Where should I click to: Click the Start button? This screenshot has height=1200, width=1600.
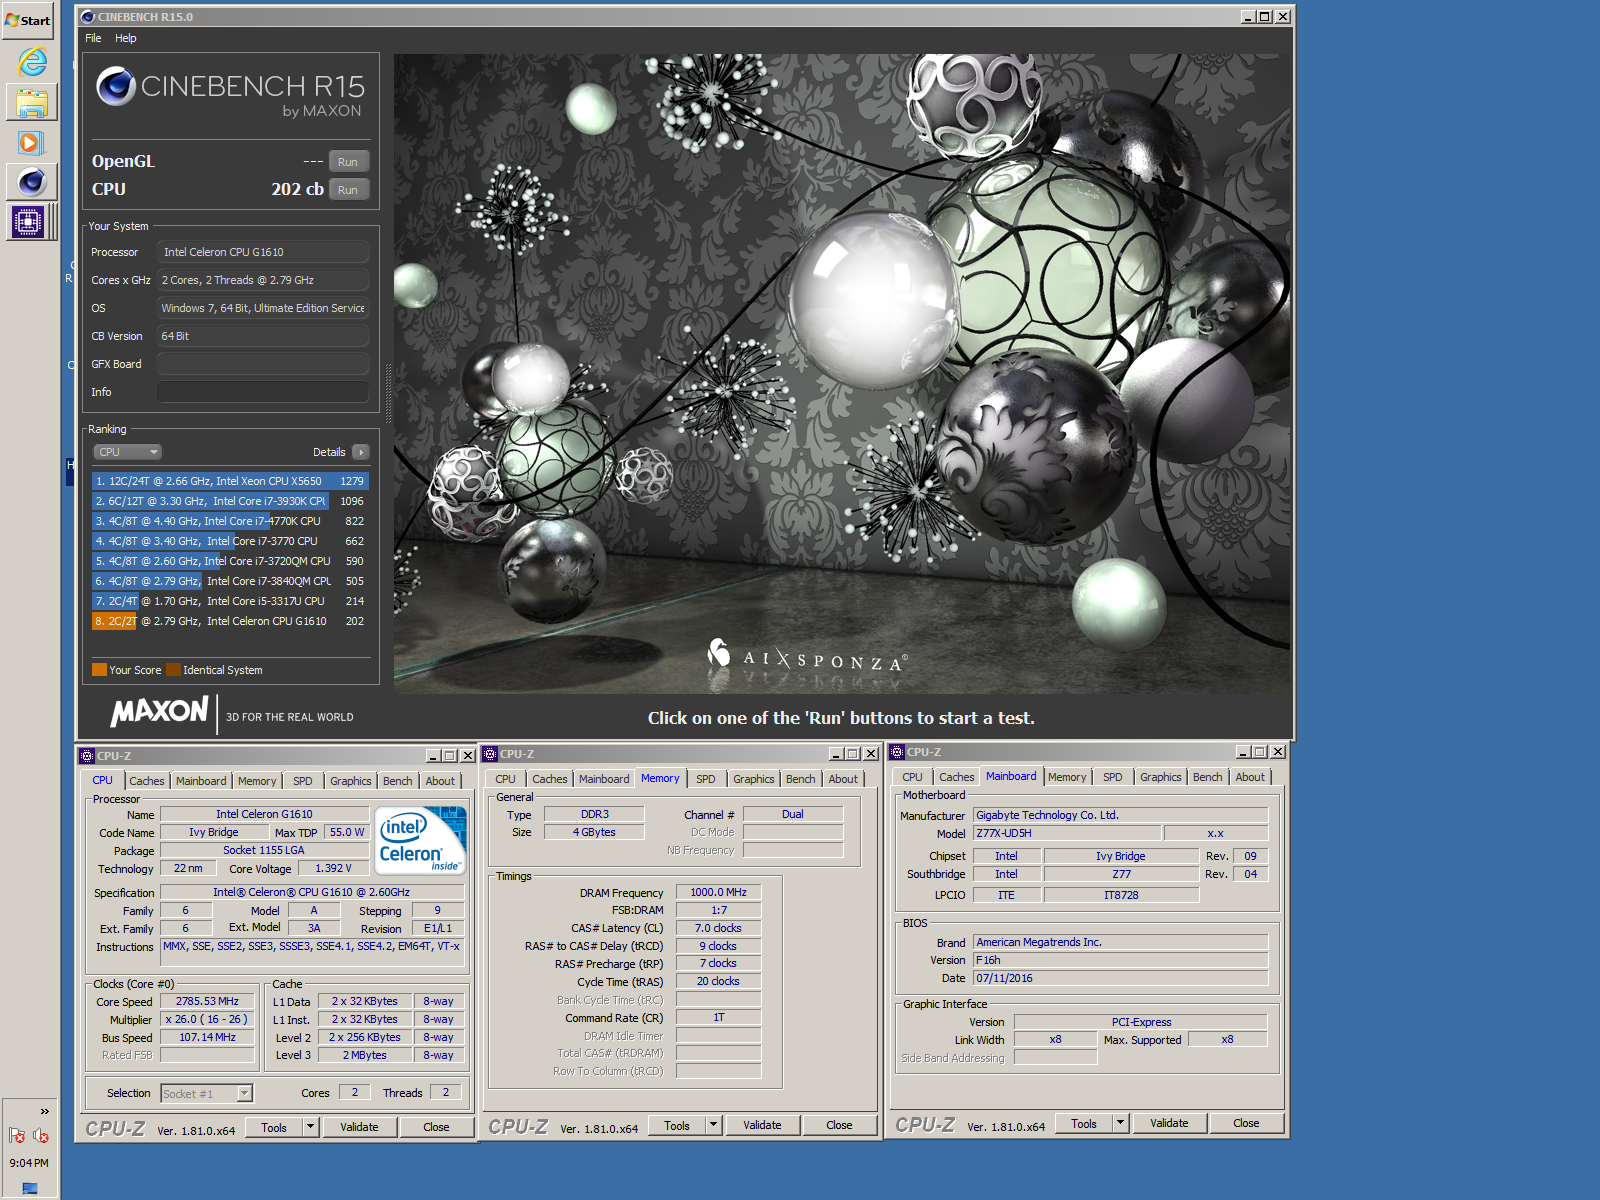click(28, 20)
